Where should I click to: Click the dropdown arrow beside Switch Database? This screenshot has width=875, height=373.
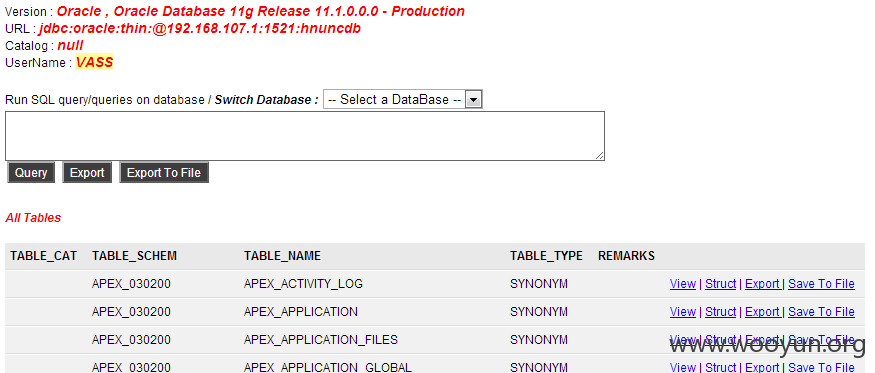474,100
